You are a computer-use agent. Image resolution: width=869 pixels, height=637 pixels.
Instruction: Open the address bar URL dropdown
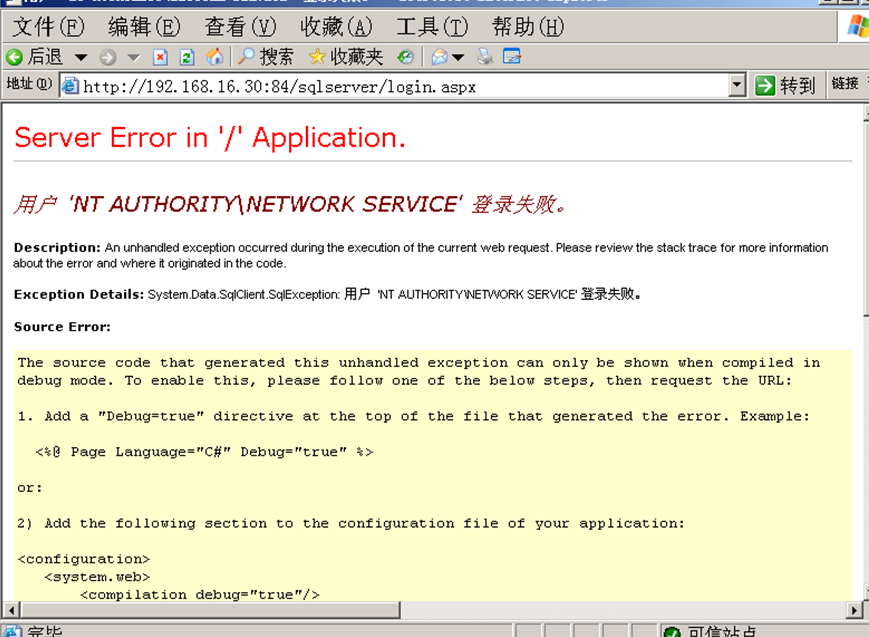click(x=738, y=85)
